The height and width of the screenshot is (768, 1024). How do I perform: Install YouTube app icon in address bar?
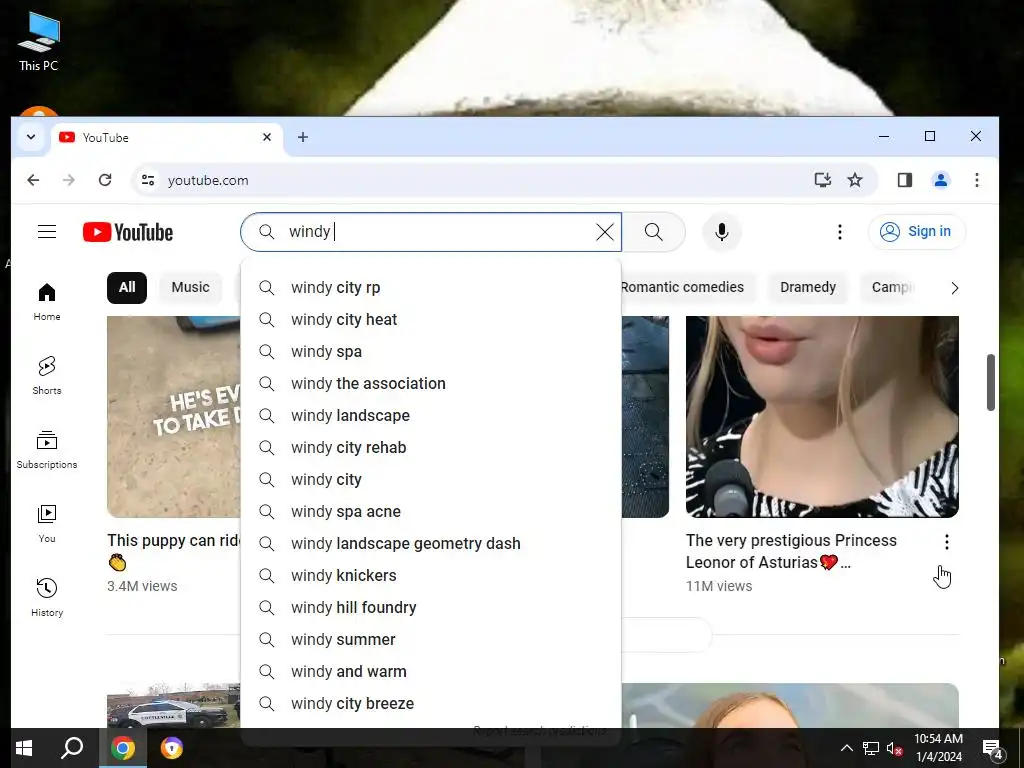(x=823, y=180)
